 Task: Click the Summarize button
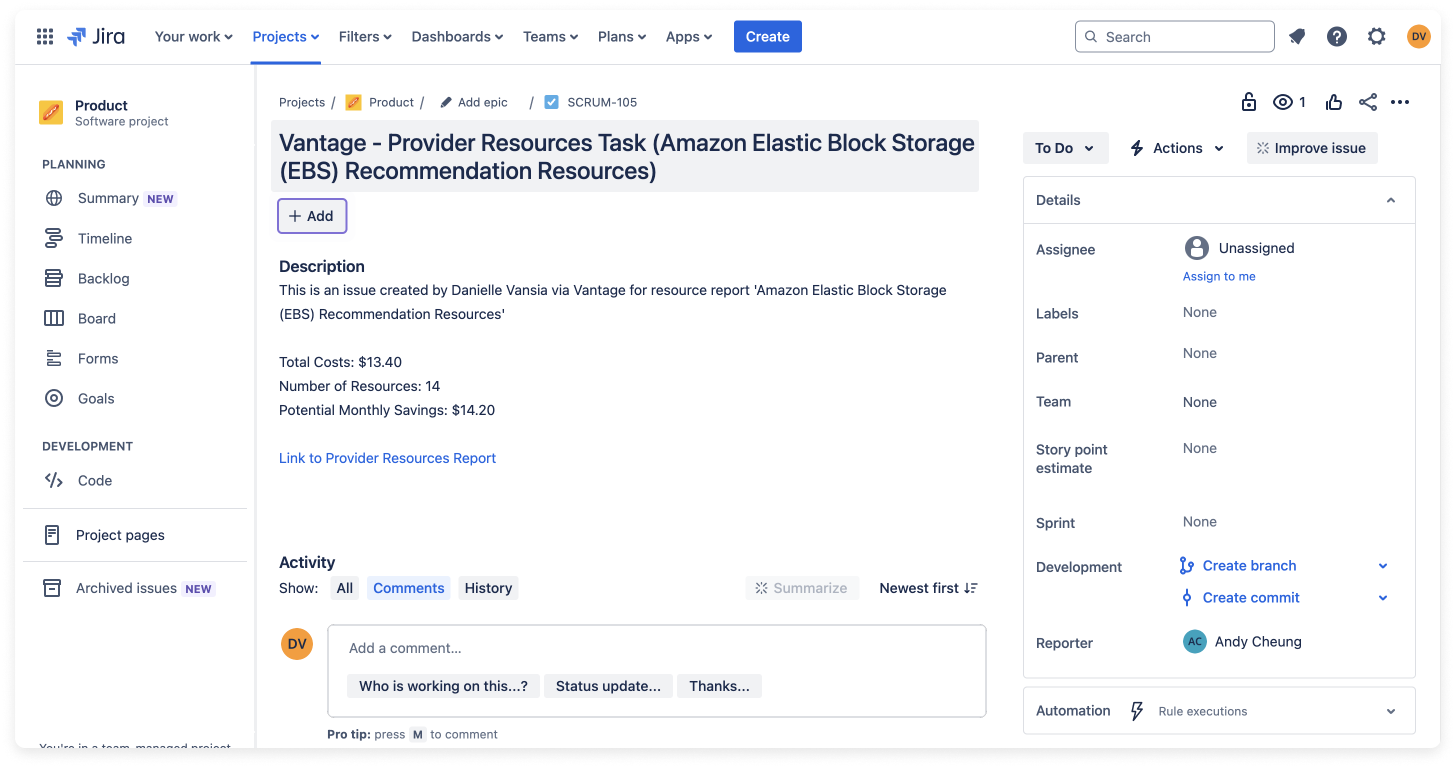coord(801,588)
